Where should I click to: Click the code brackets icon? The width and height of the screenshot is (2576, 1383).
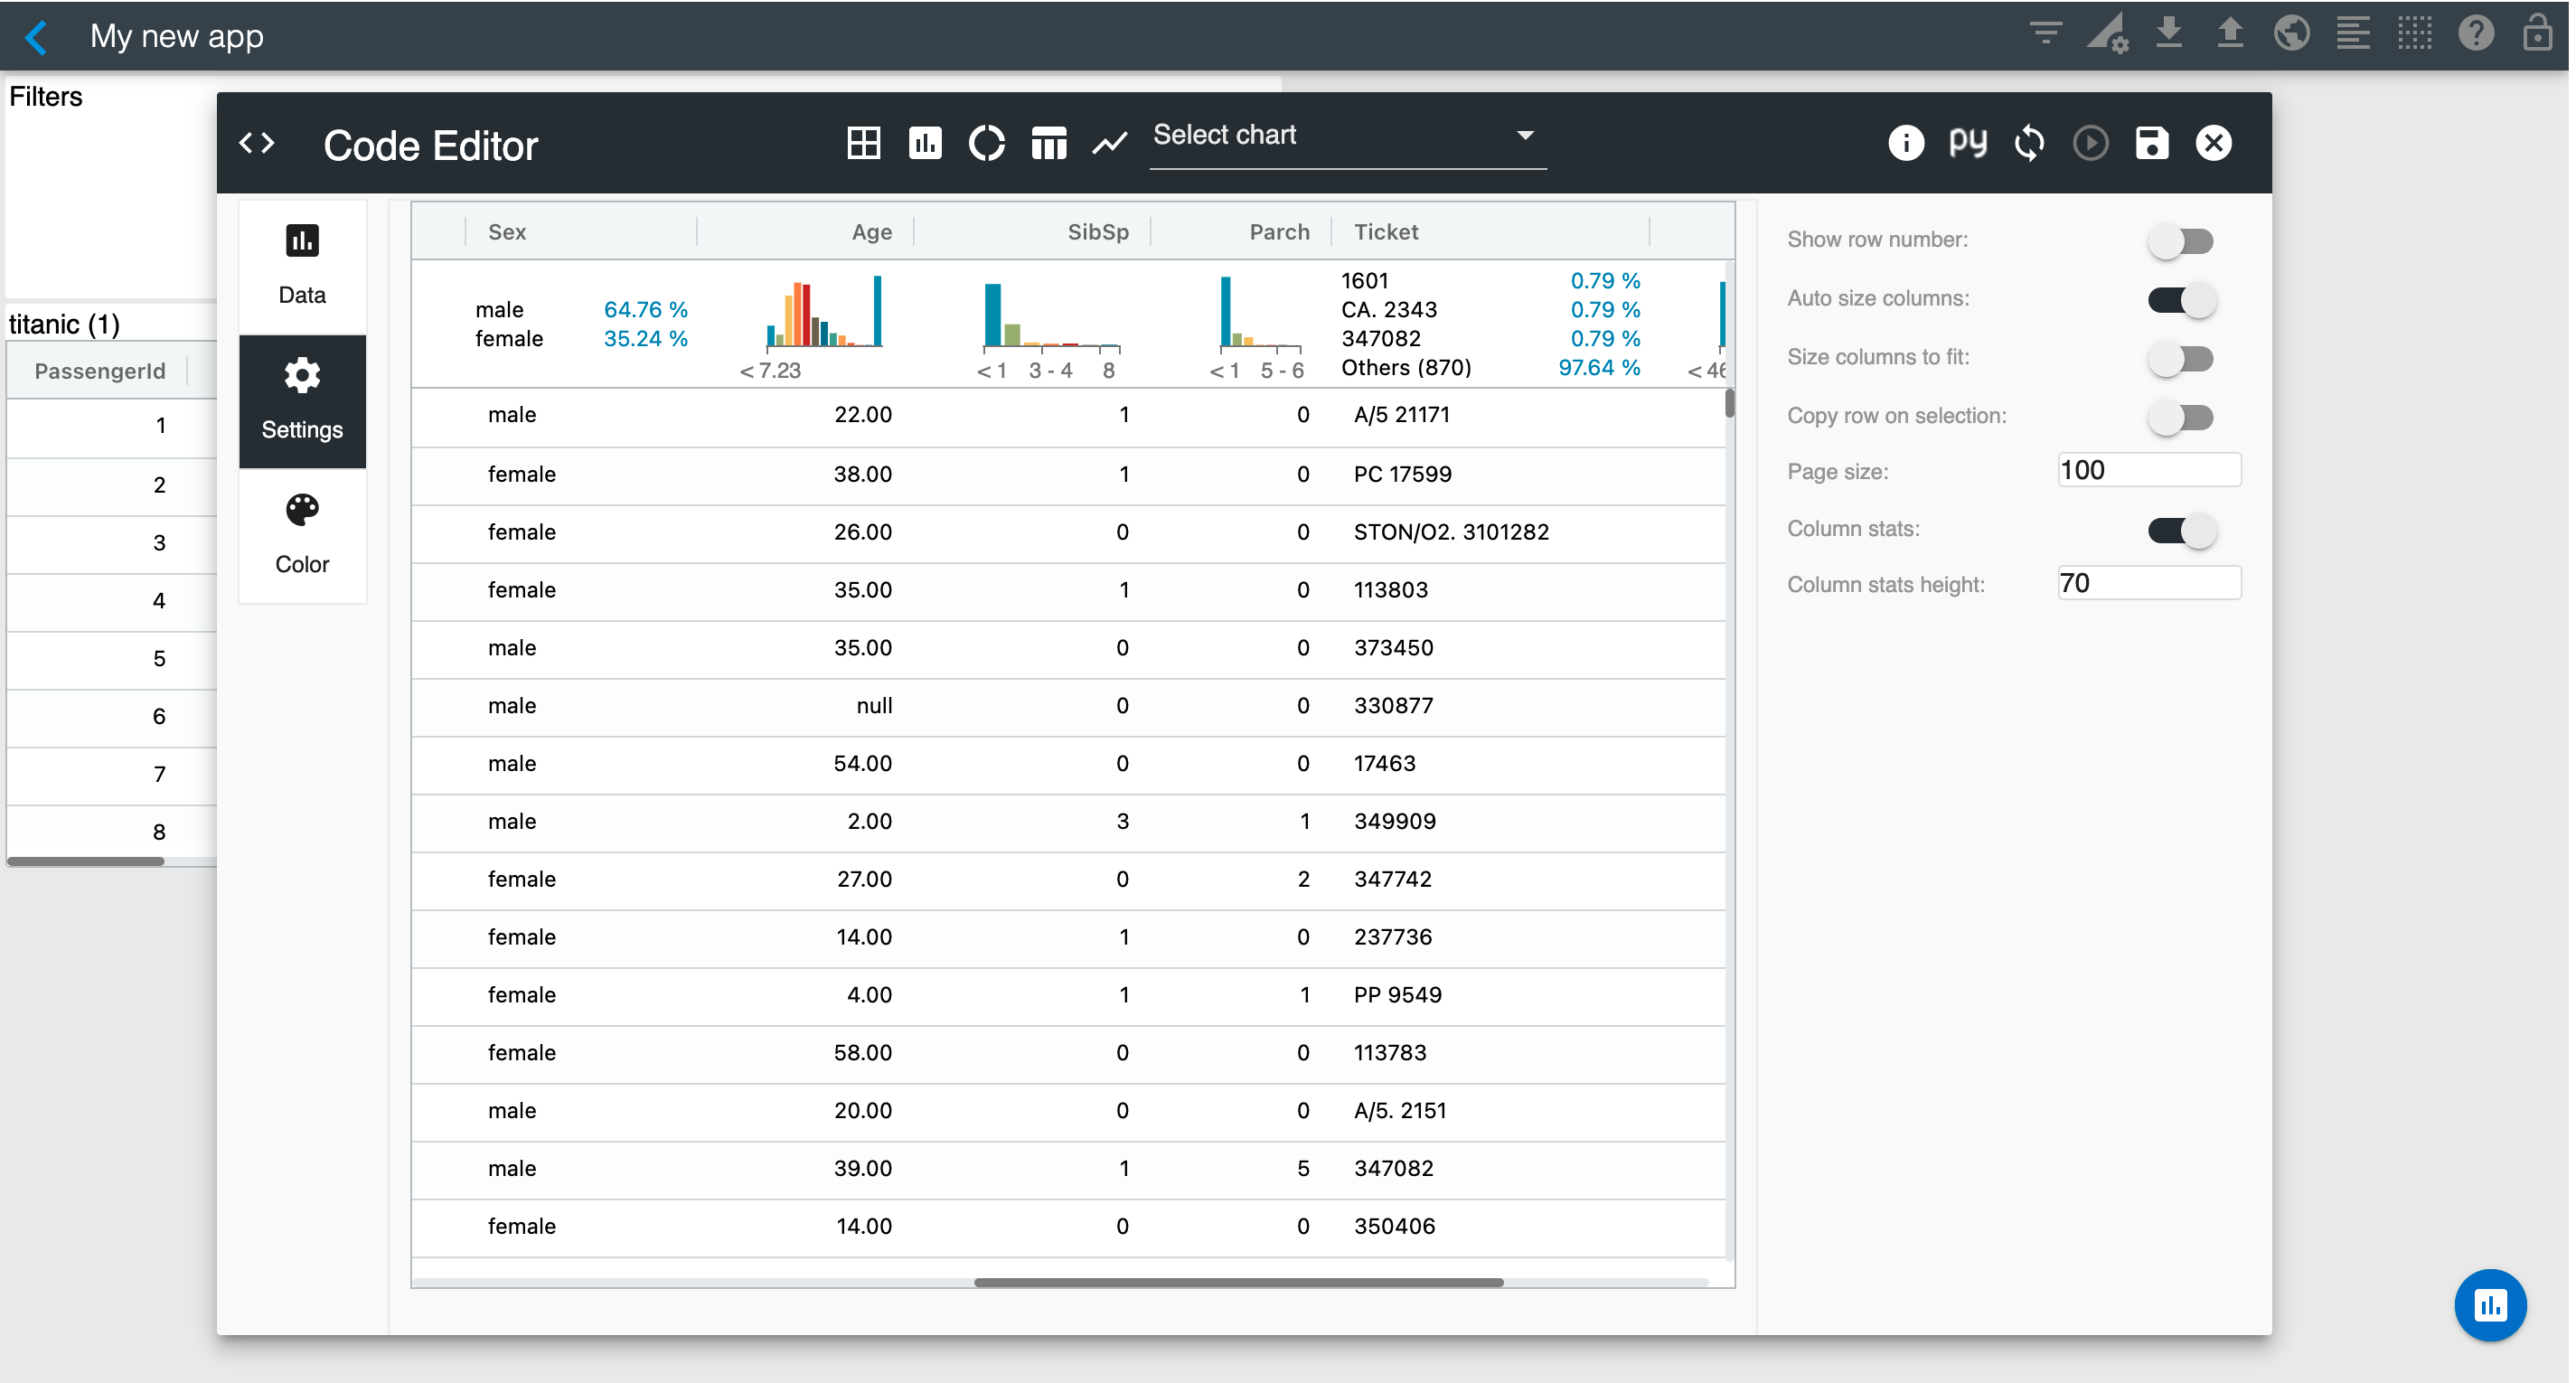257,143
